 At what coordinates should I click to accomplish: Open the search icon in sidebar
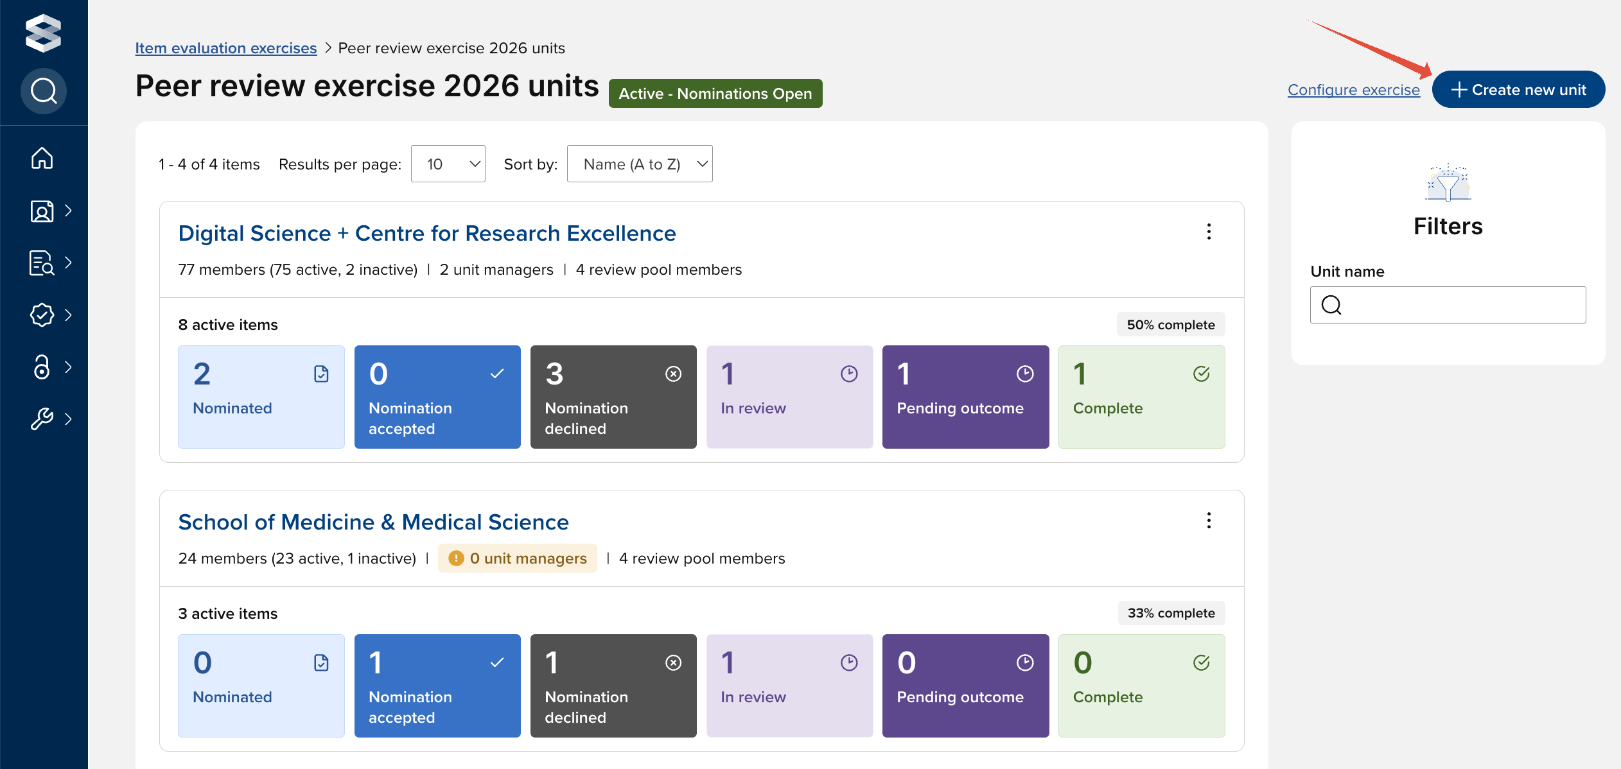(x=43, y=91)
